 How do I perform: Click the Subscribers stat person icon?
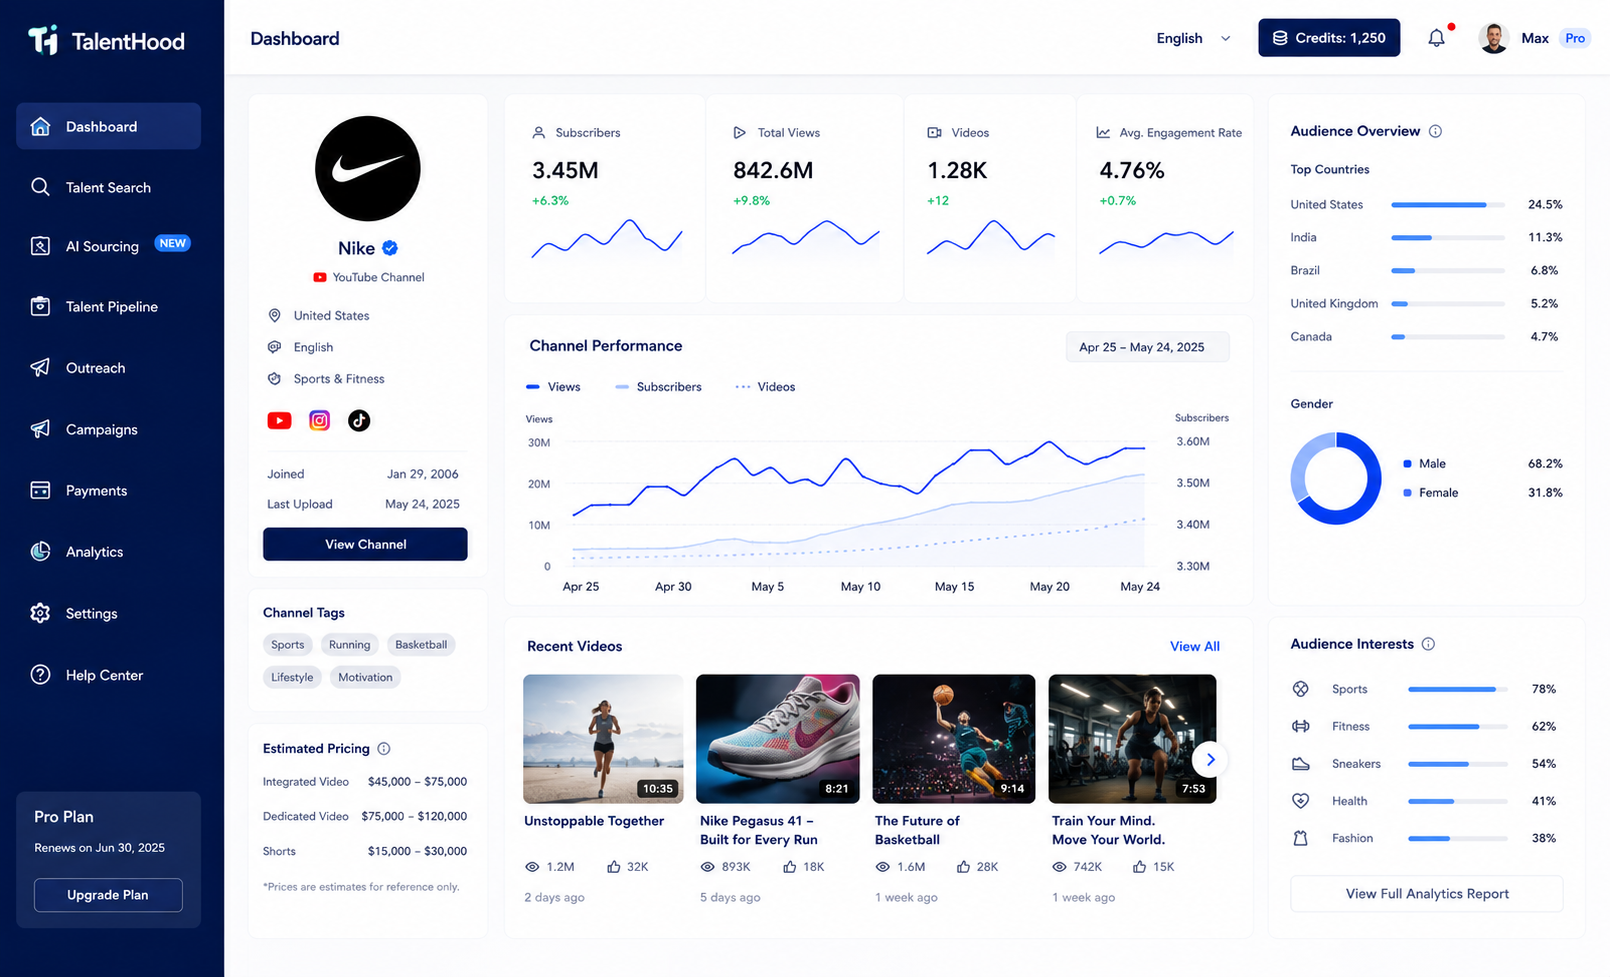coord(538,132)
